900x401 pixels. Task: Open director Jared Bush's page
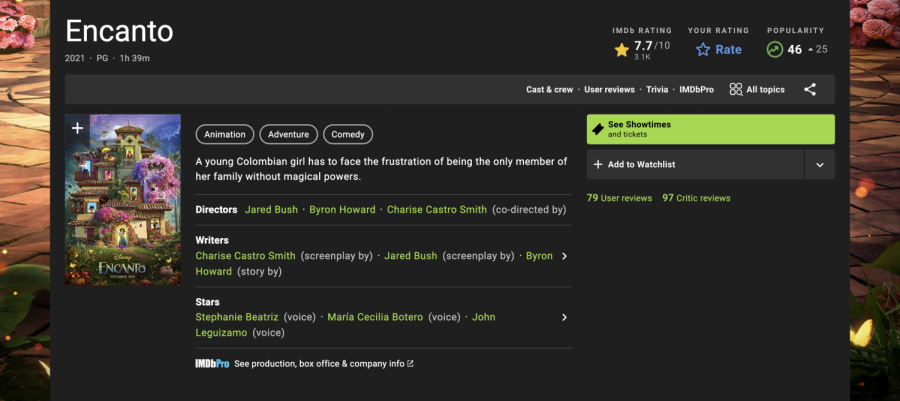tap(271, 209)
